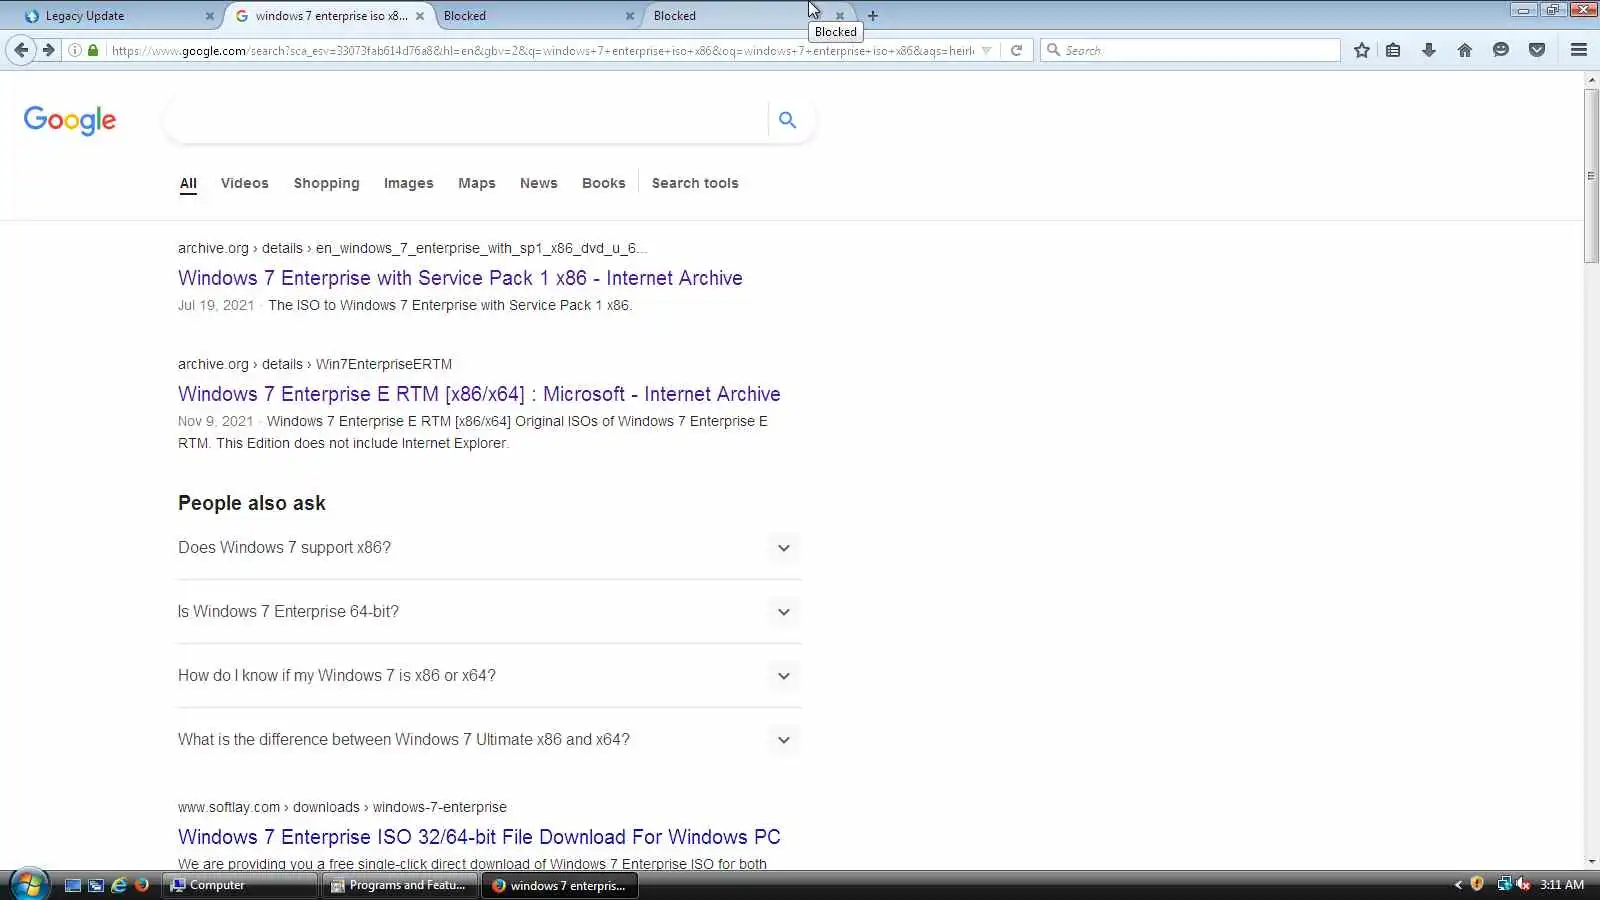Click the 'People also ask' heading
This screenshot has width=1600, height=900.
[x=252, y=503]
